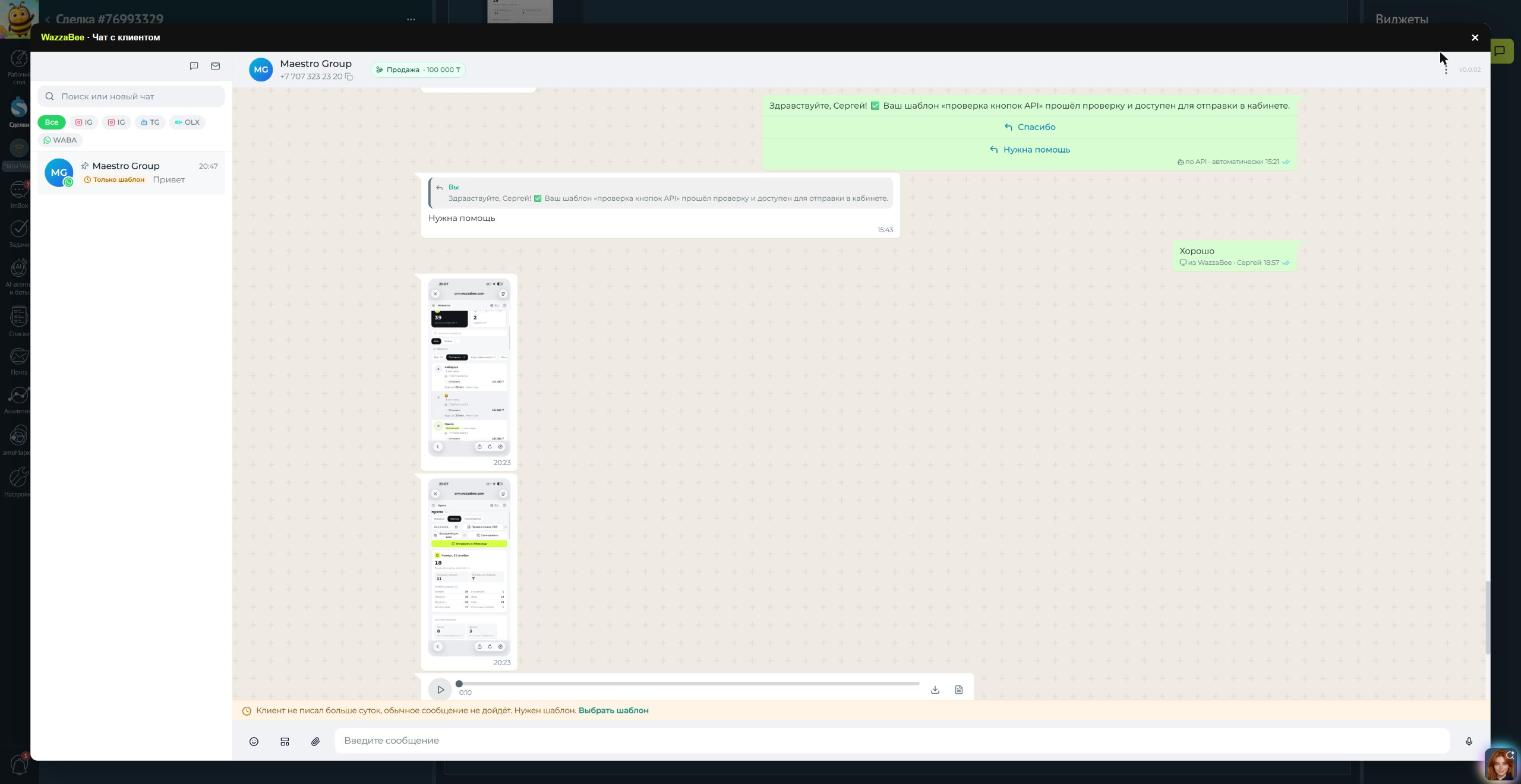1521x784 pixels.
Task: Focus the Поиск или новый чат search field
Action: (131, 96)
